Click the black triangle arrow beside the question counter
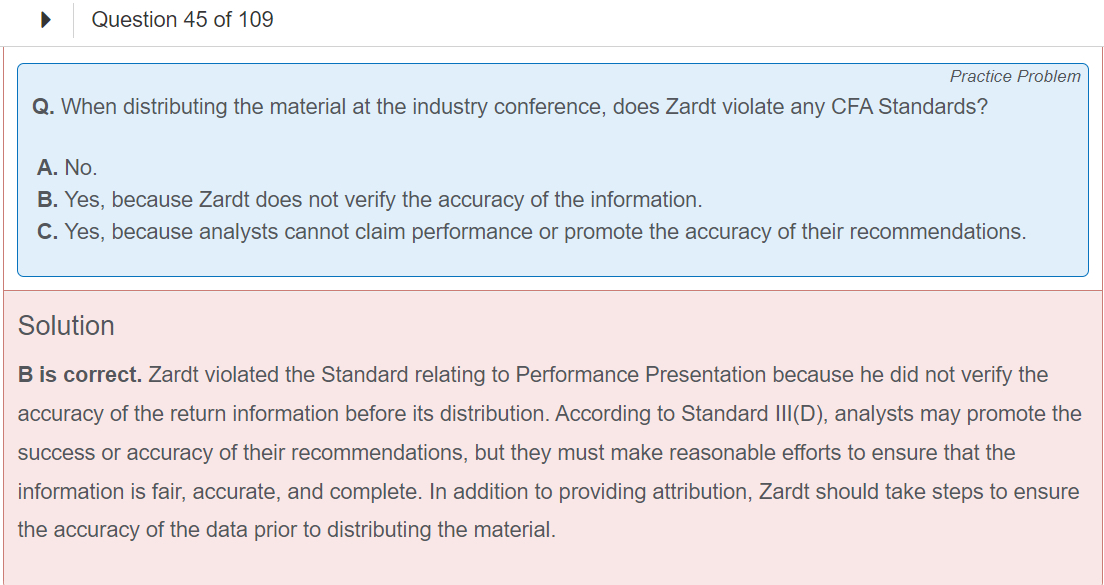 click(46, 20)
